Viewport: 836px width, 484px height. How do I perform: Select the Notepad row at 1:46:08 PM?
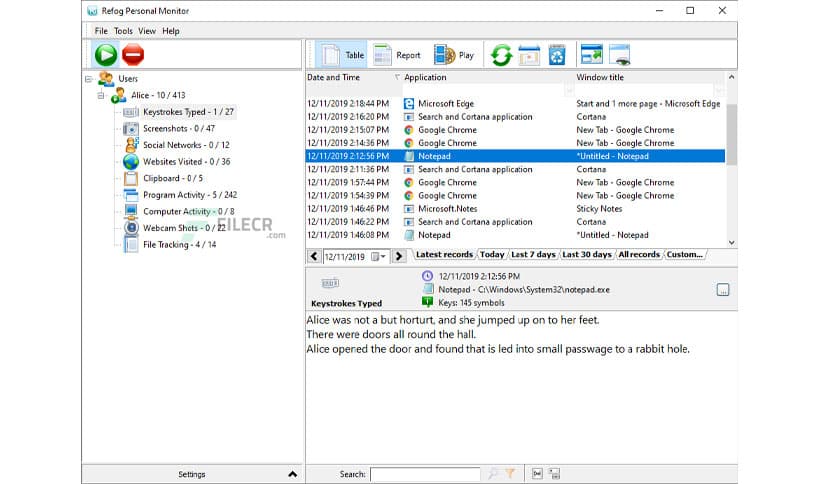tap(515, 235)
